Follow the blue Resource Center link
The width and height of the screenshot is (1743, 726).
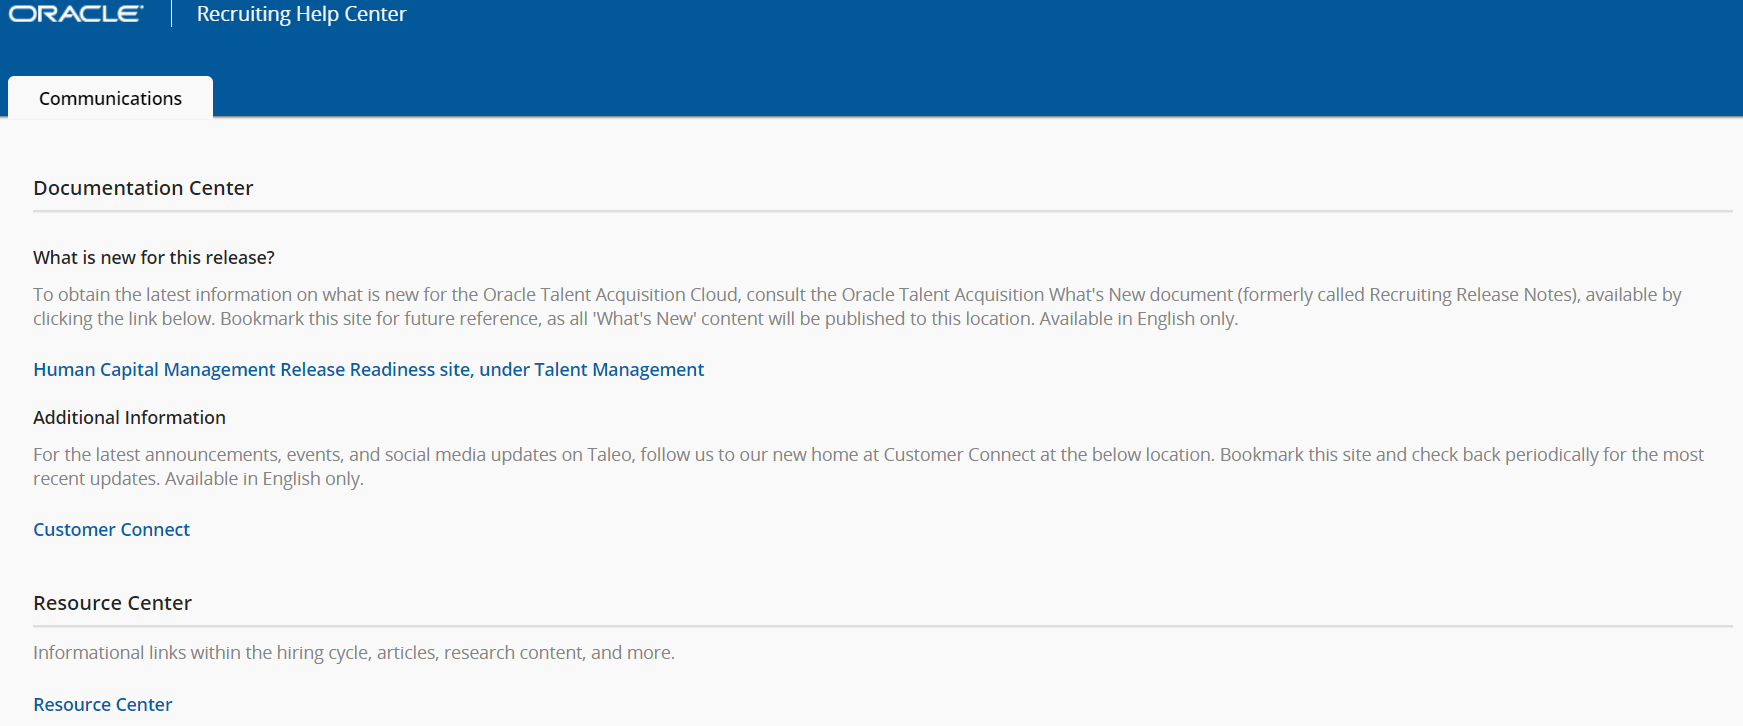102,705
